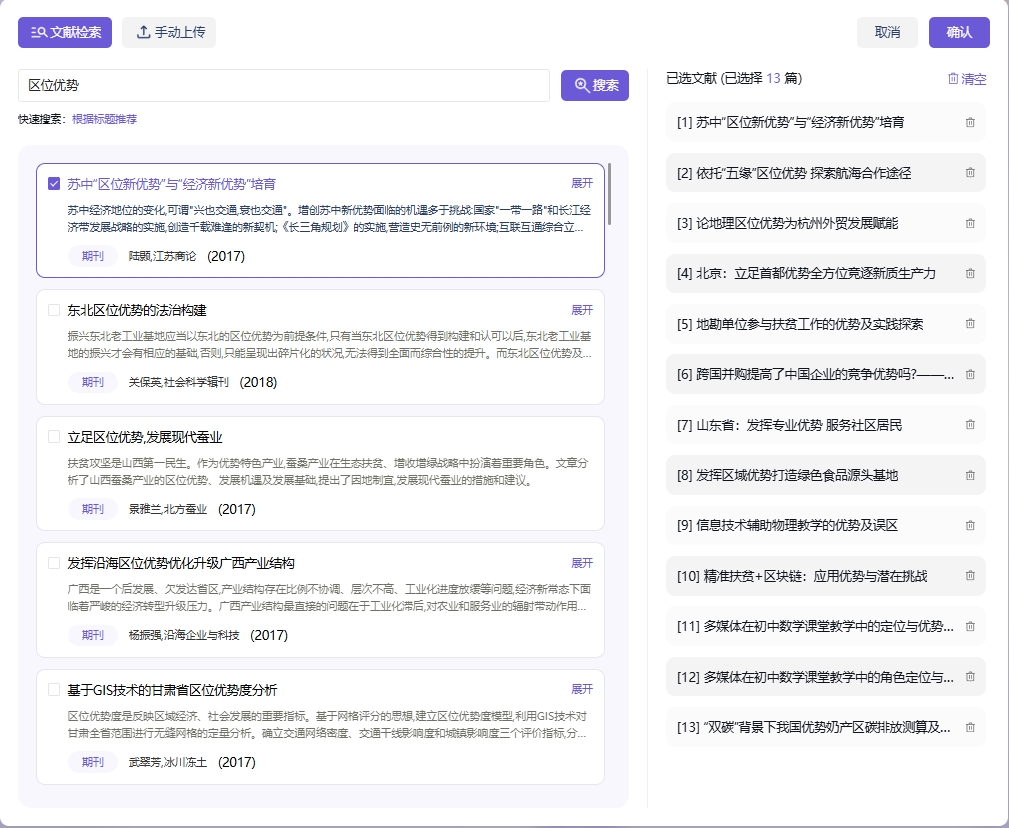Click author text 杨振强,沿海企业与科技
Viewport: 1009px width, 828px height.
pos(183,635)
